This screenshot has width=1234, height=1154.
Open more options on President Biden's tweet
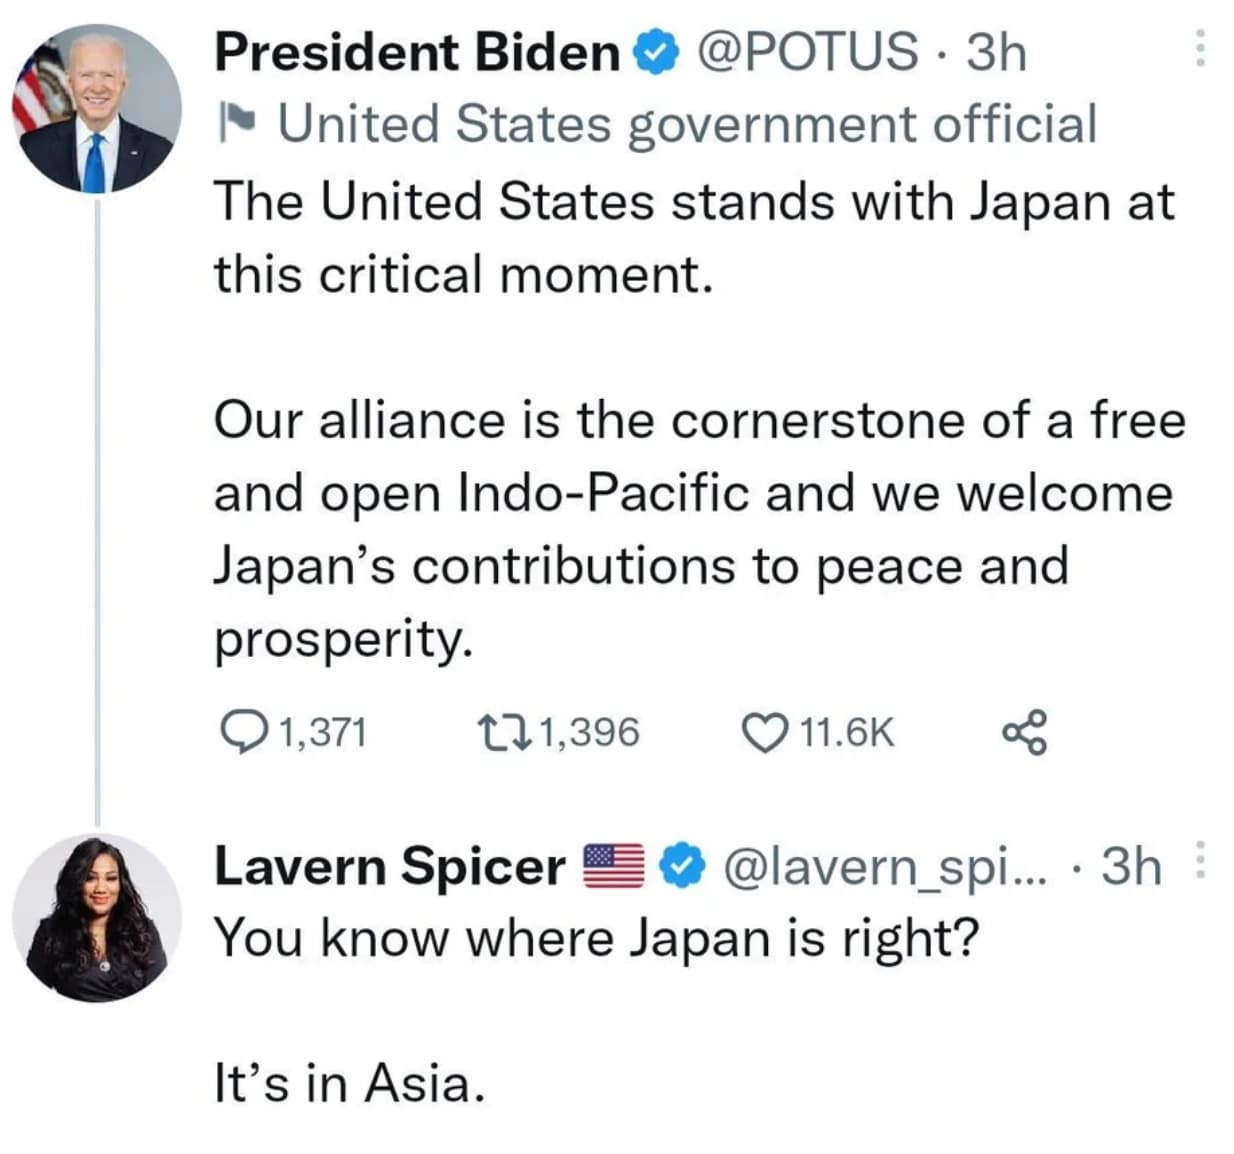click(1200, 49)
